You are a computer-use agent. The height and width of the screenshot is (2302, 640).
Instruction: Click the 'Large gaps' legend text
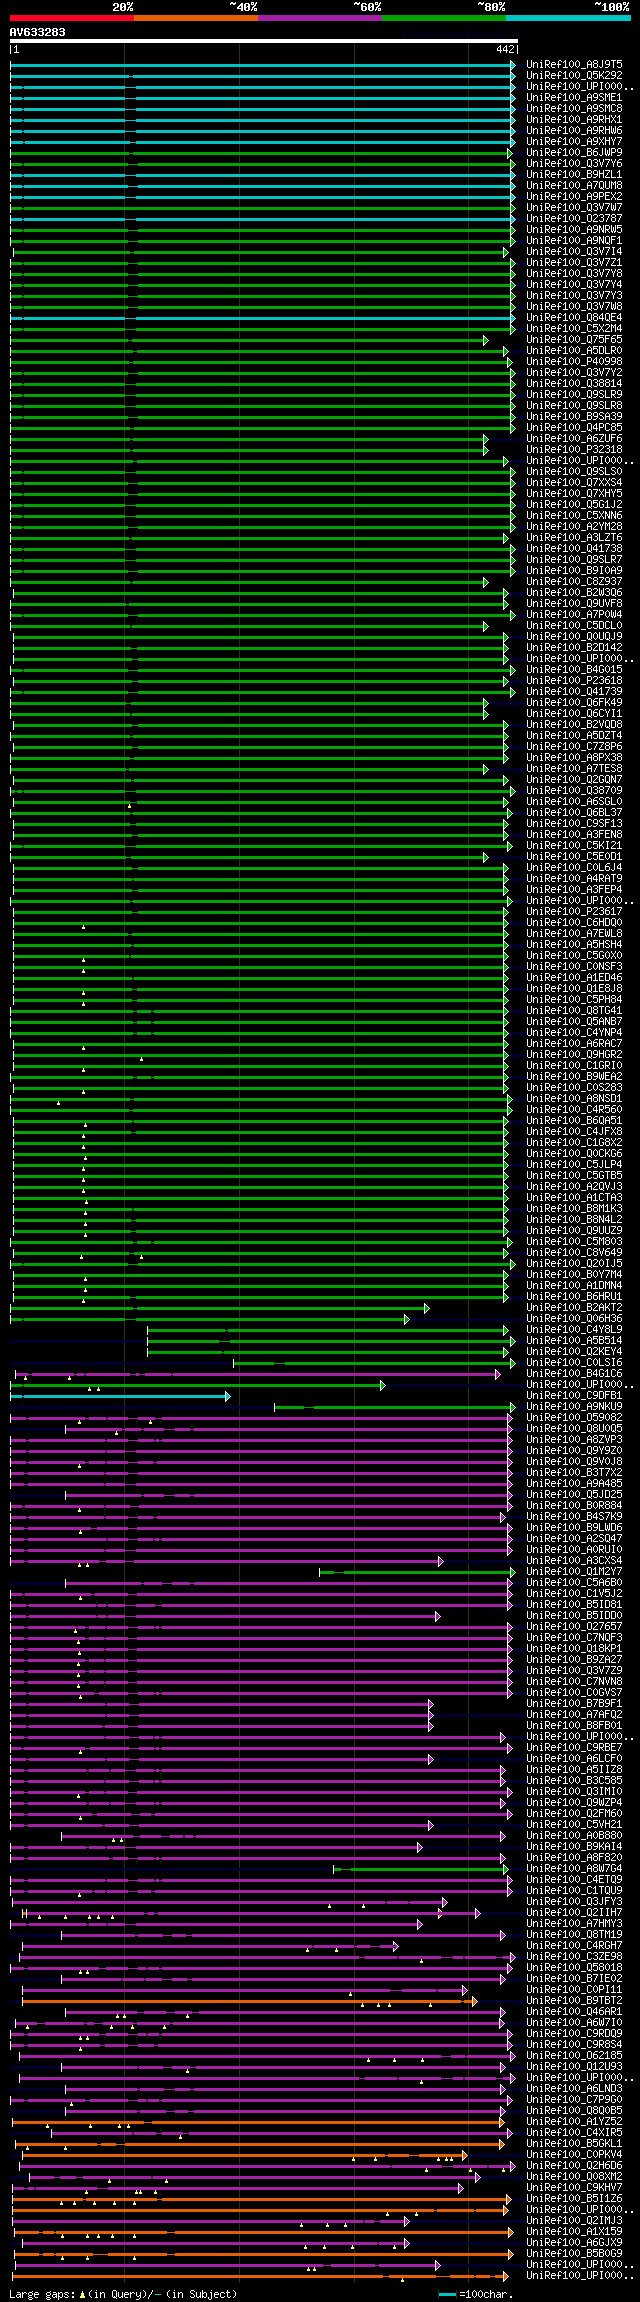[x=42, y=2294]
